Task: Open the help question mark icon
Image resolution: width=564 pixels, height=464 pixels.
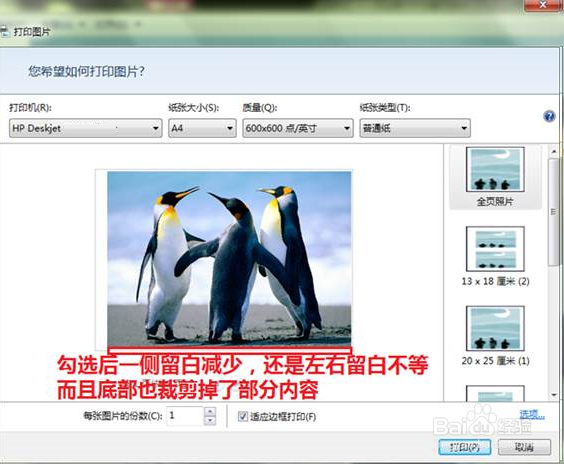Action: pos(549,116)
